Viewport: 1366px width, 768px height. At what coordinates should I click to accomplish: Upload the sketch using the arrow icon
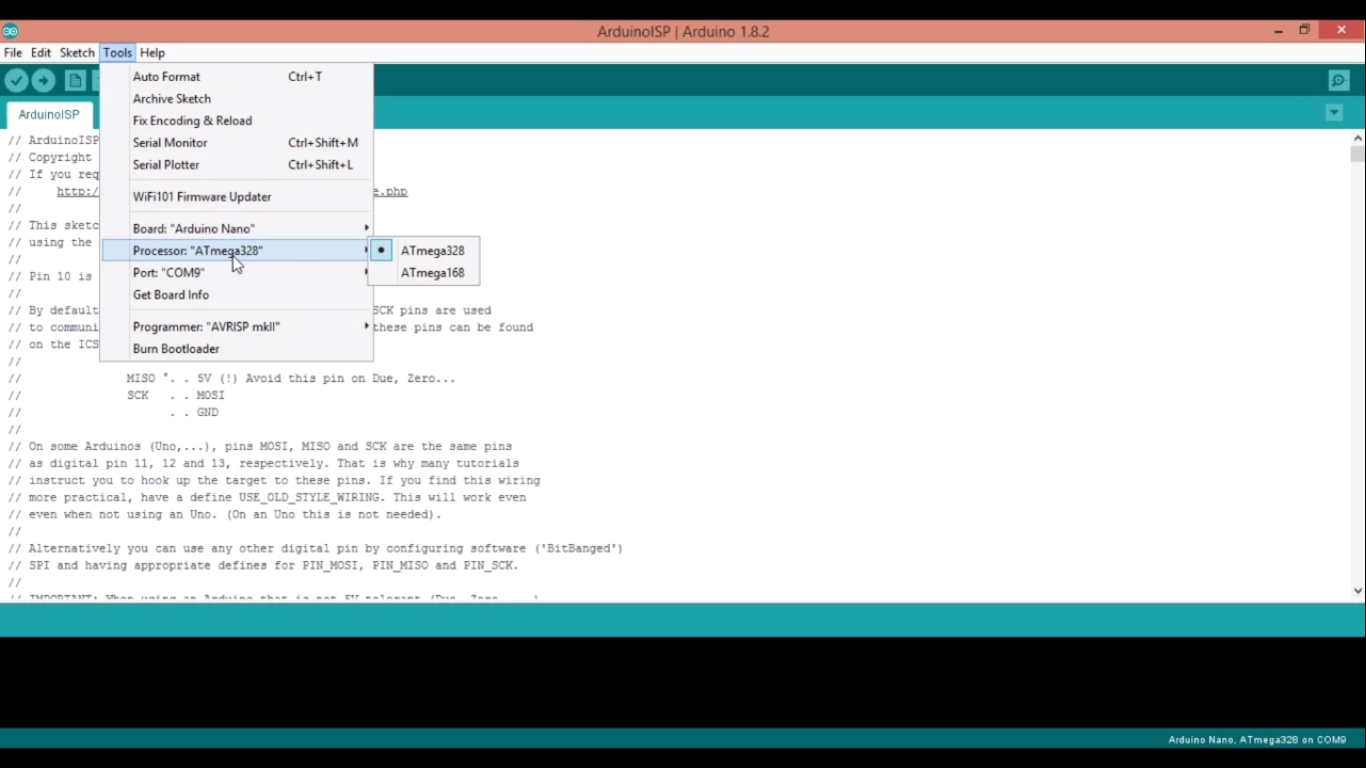43,80
